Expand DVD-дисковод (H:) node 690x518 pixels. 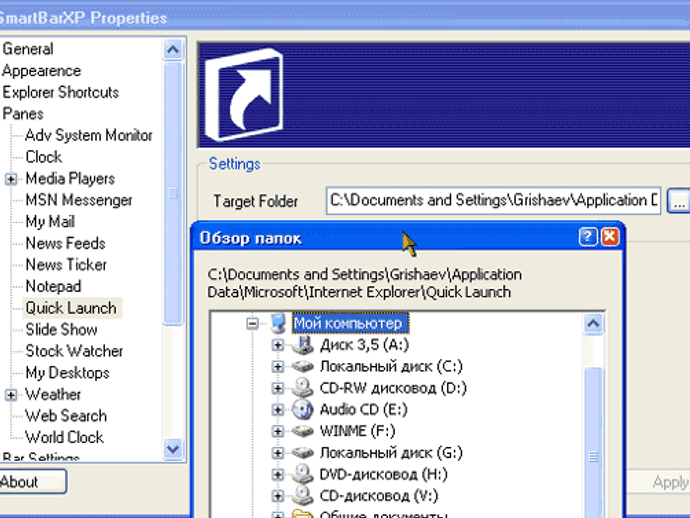278,474
